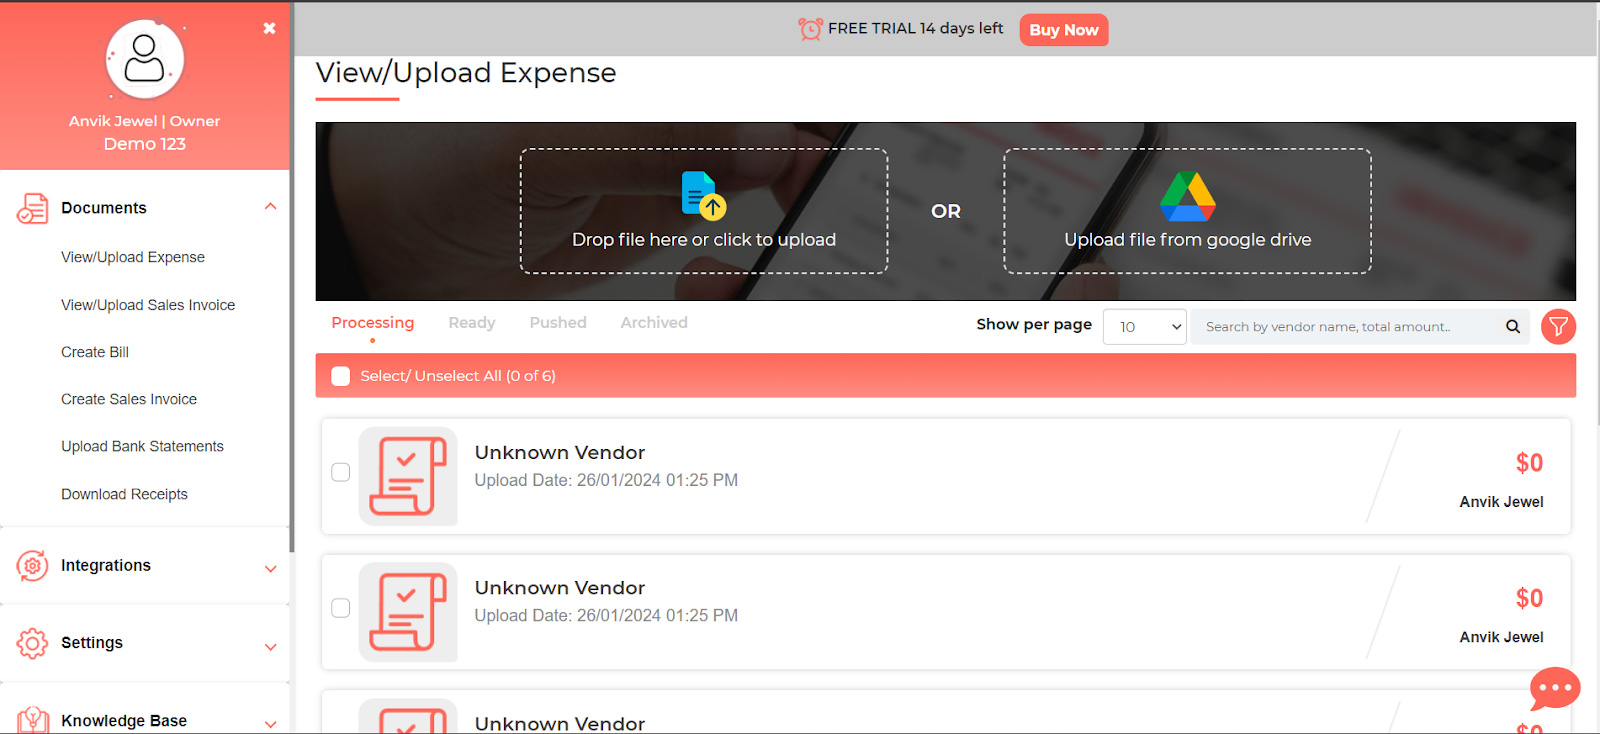Open the chat bubble widget
Screen dimensions: 1600x734
(x=1555, y=688)
